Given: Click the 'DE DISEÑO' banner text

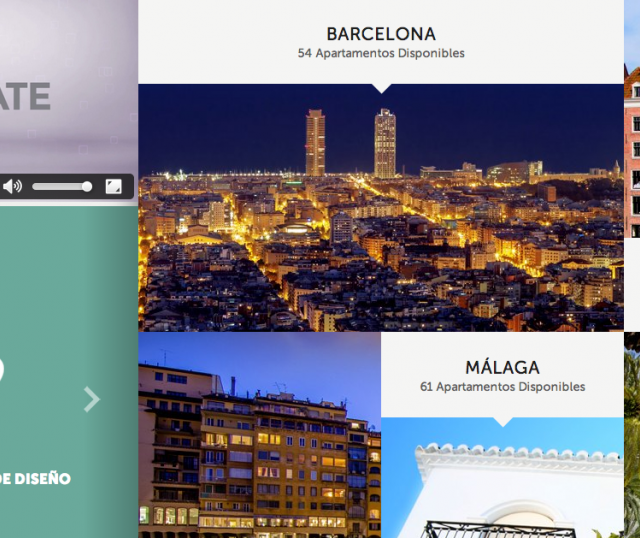Looking at the screenshot, I should [35, 478].
